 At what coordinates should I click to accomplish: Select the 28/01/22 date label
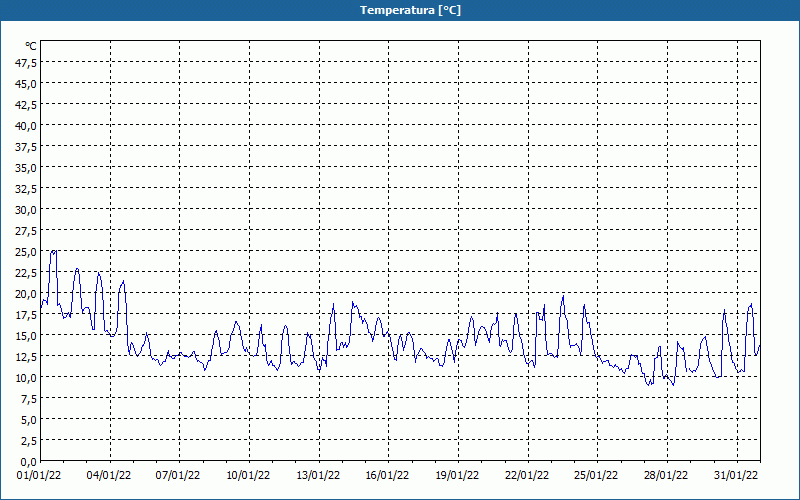pyautogui.click(x=666, y=476)
